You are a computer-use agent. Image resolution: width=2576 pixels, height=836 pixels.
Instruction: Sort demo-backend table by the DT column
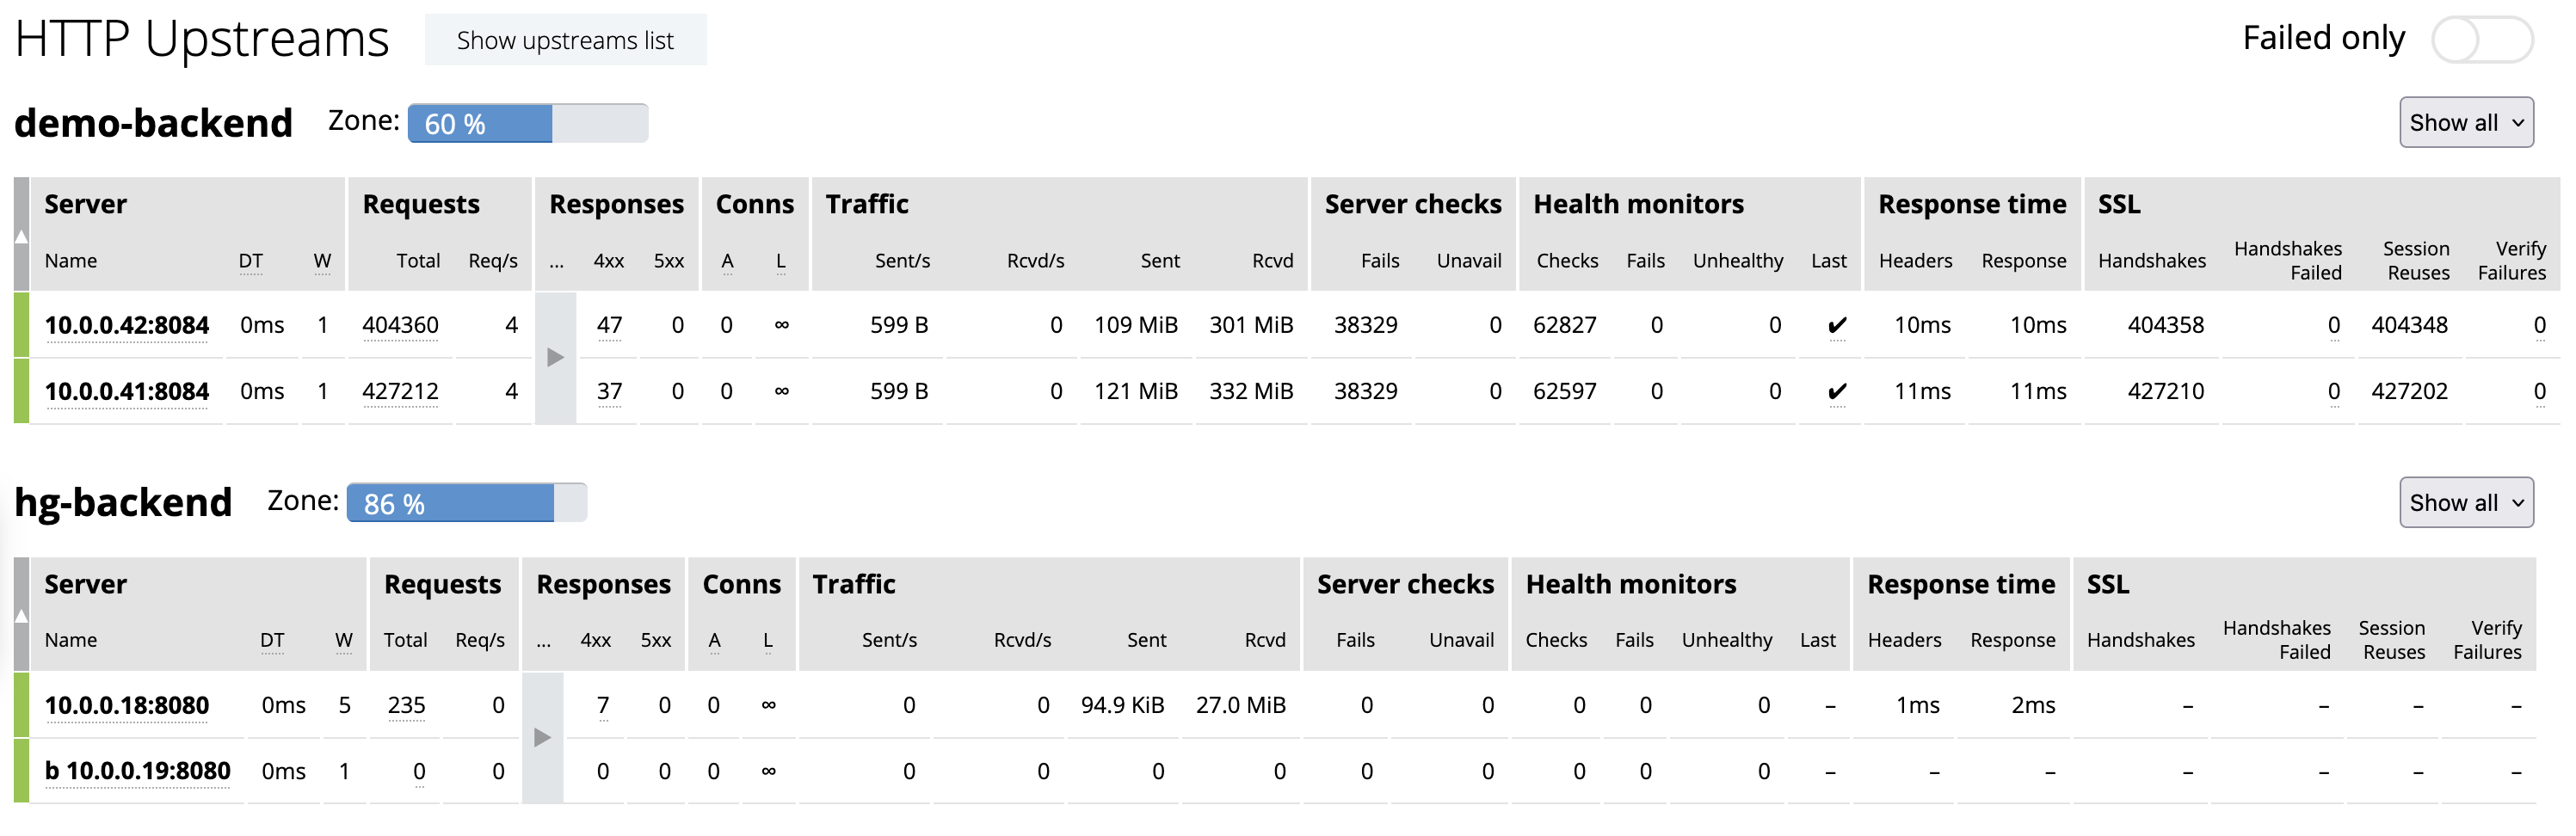coord(250,260)
